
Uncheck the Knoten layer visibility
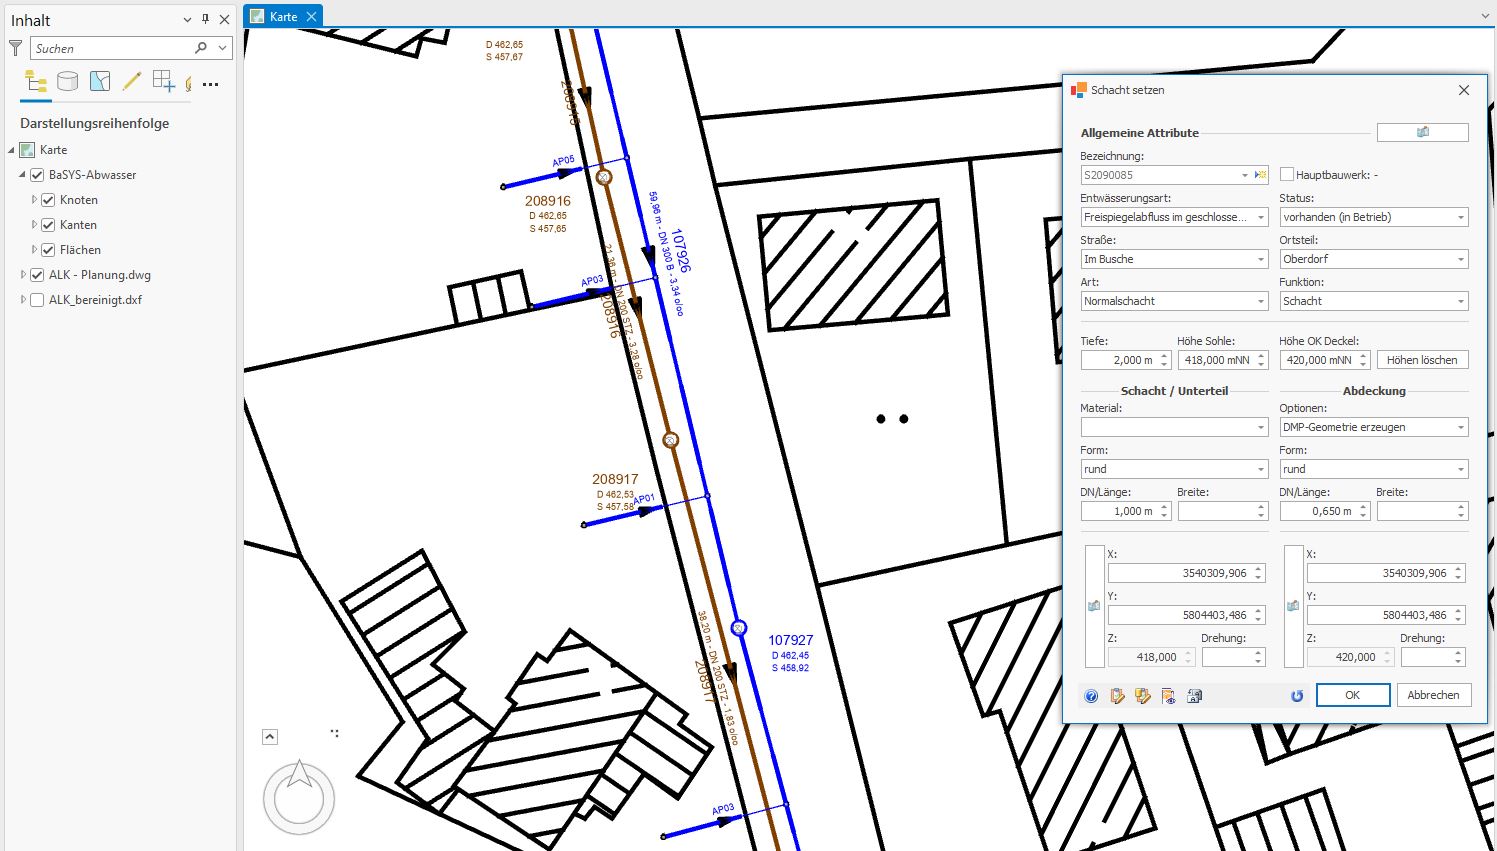[48, 200]
